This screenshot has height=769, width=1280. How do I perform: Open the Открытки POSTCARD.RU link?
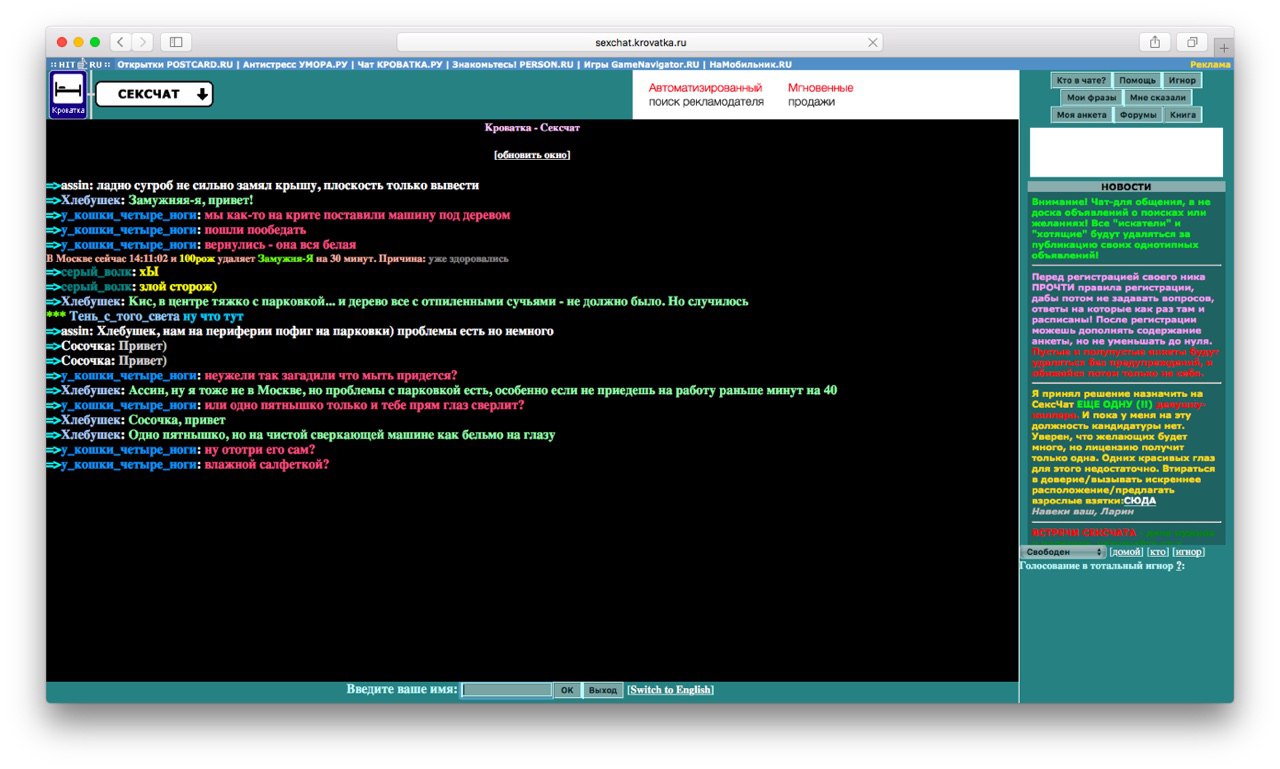pos(175,64)
